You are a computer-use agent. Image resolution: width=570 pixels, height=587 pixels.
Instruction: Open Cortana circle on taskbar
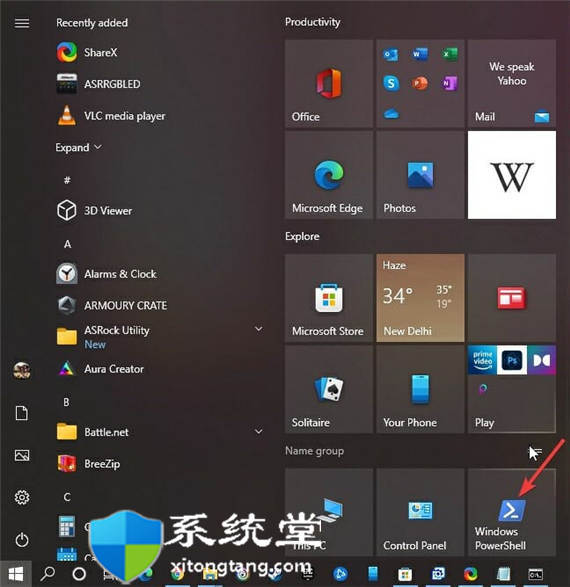pos(79,574)
